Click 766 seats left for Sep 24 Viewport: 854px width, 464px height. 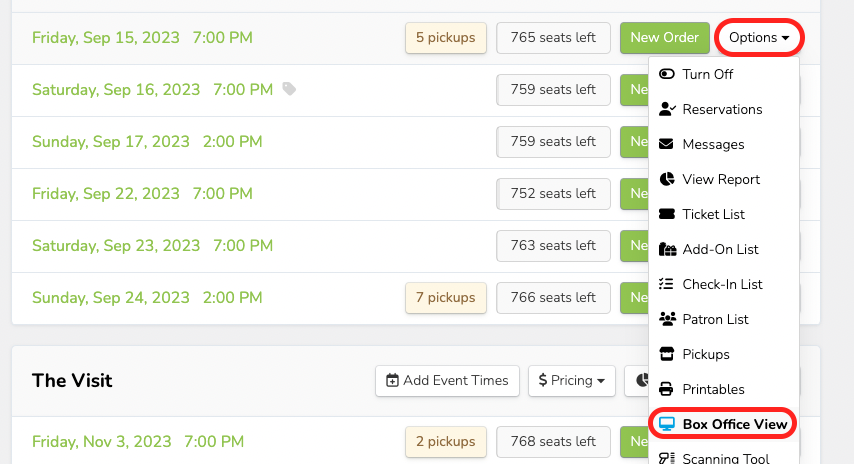[553, 297]
